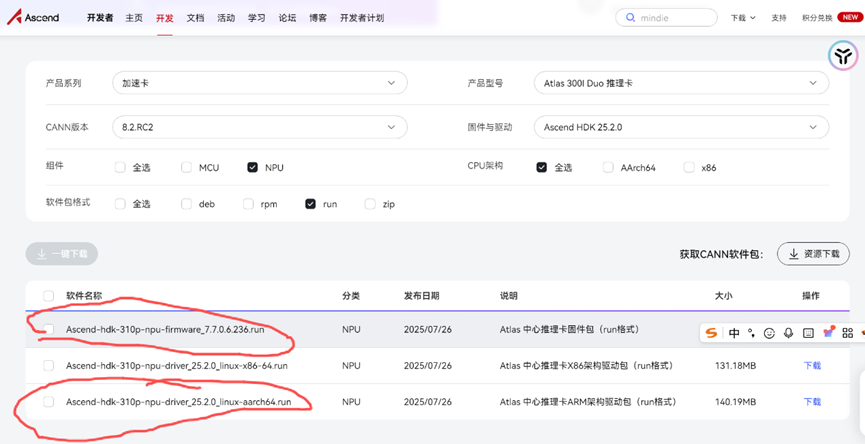Expand the 下载 menu in the top bar
The width and height of the screenshot is (865, 444).
pyautogui.click(x=743, y=18)
